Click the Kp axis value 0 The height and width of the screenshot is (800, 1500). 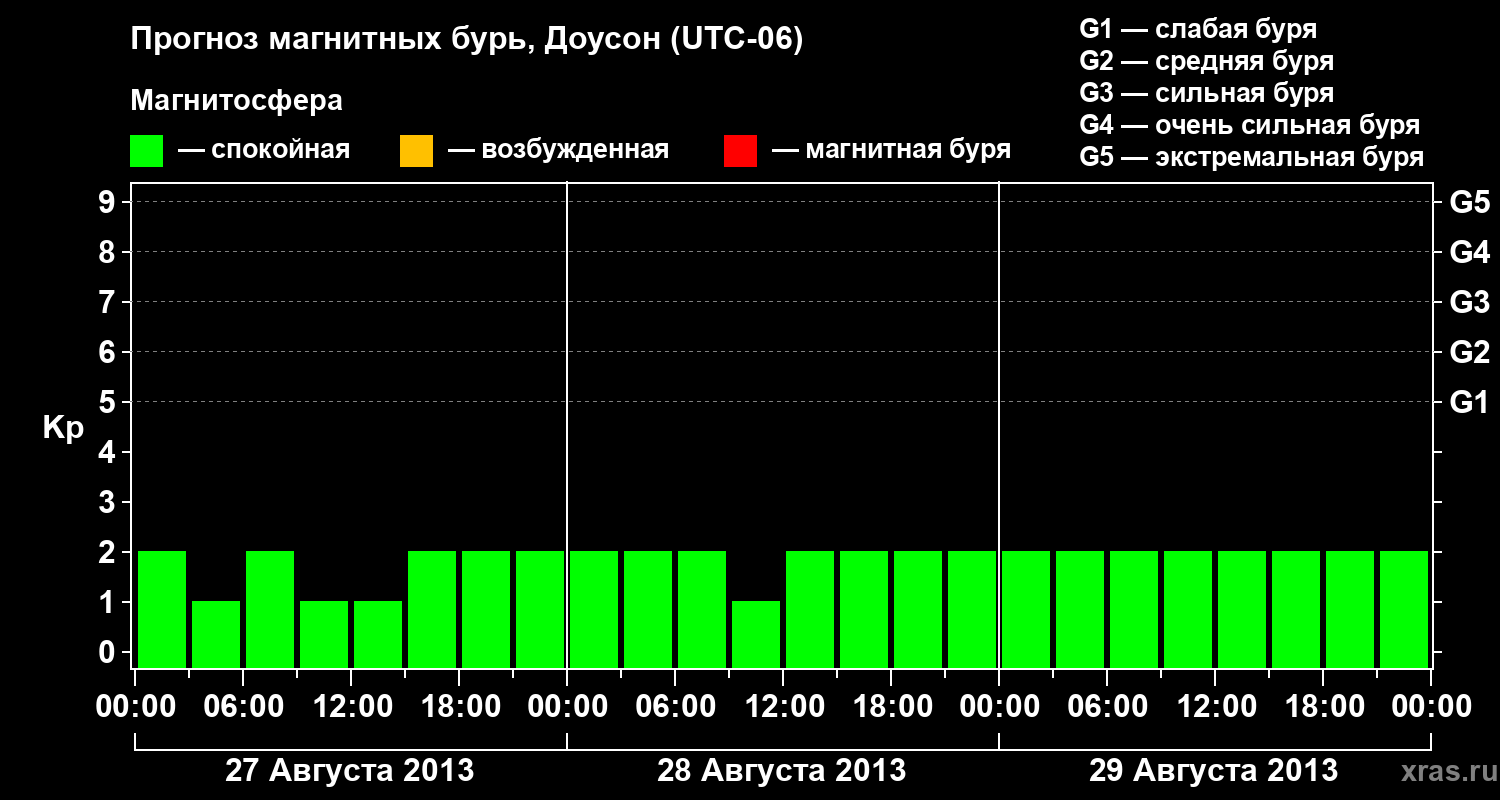tap(109, 652)
